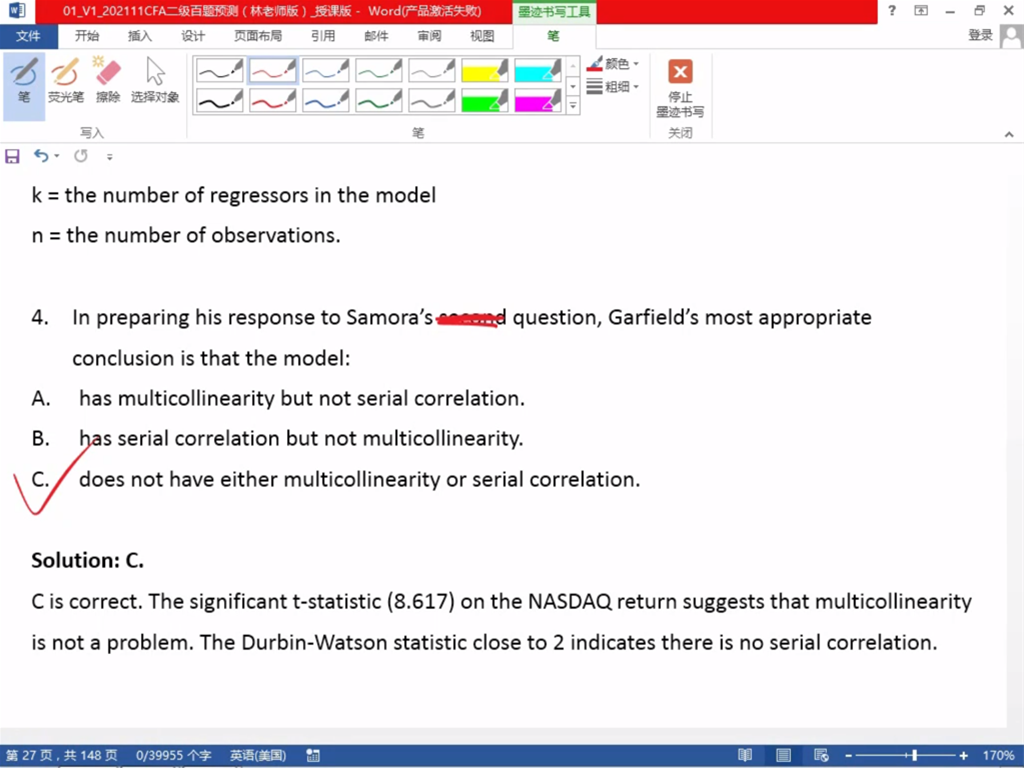
Task: Click the Undo arrow icon
Action: pos(41,156)
